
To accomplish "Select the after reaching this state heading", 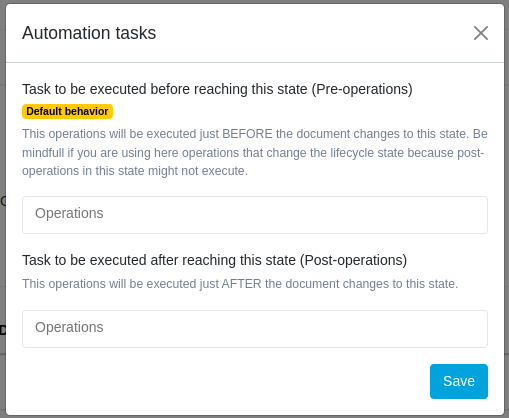I will click(214, 260).
